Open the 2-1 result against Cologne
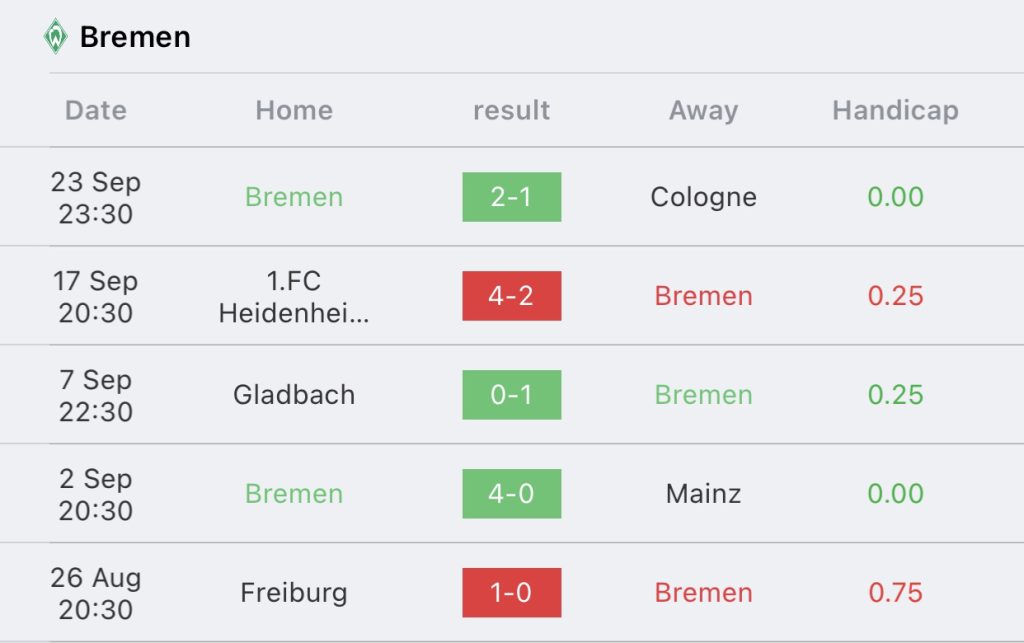This screenshot has width=1024, height=643. tap(511, 197)
